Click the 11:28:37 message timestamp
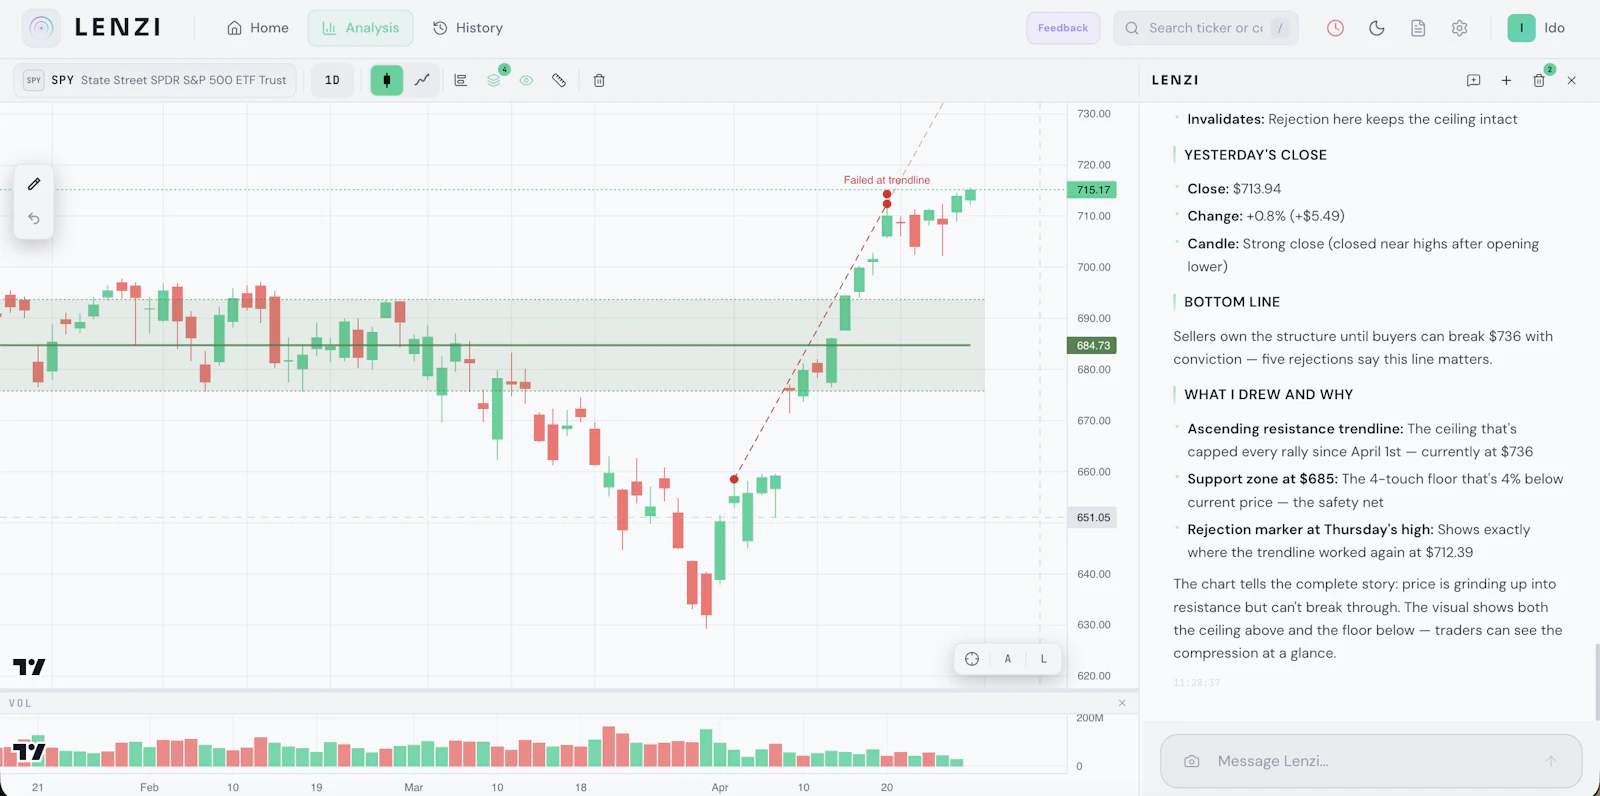 1197,683
